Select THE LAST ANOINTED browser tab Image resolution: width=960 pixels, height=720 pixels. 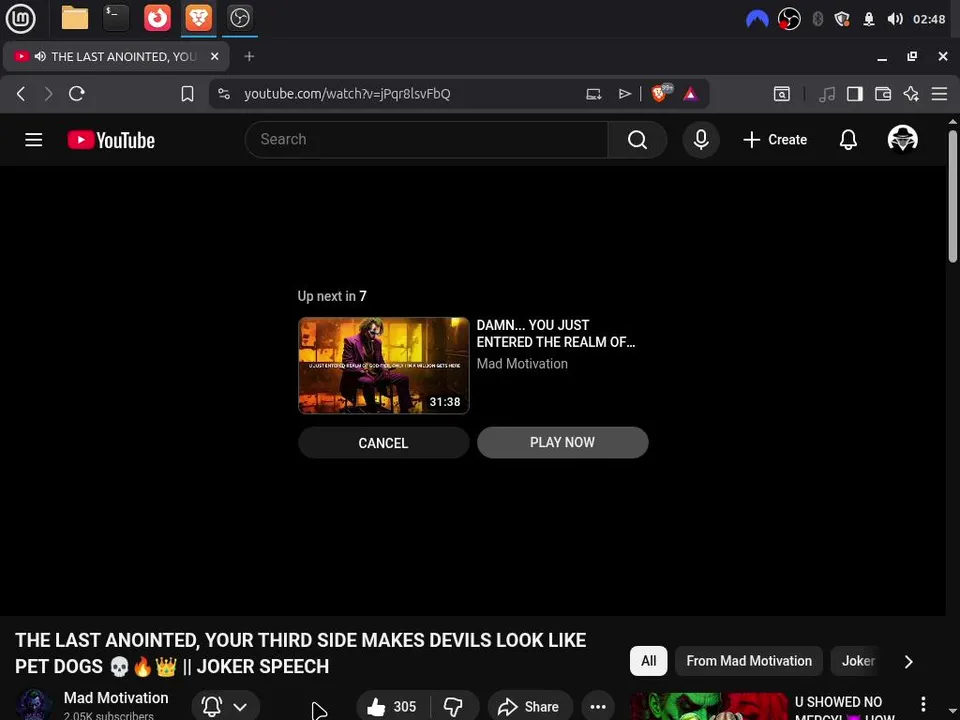116,56
